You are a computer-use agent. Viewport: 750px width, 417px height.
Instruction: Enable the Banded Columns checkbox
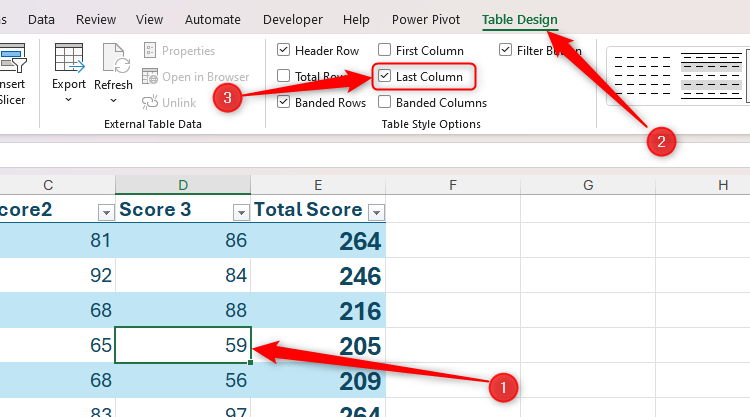(385, 102)
